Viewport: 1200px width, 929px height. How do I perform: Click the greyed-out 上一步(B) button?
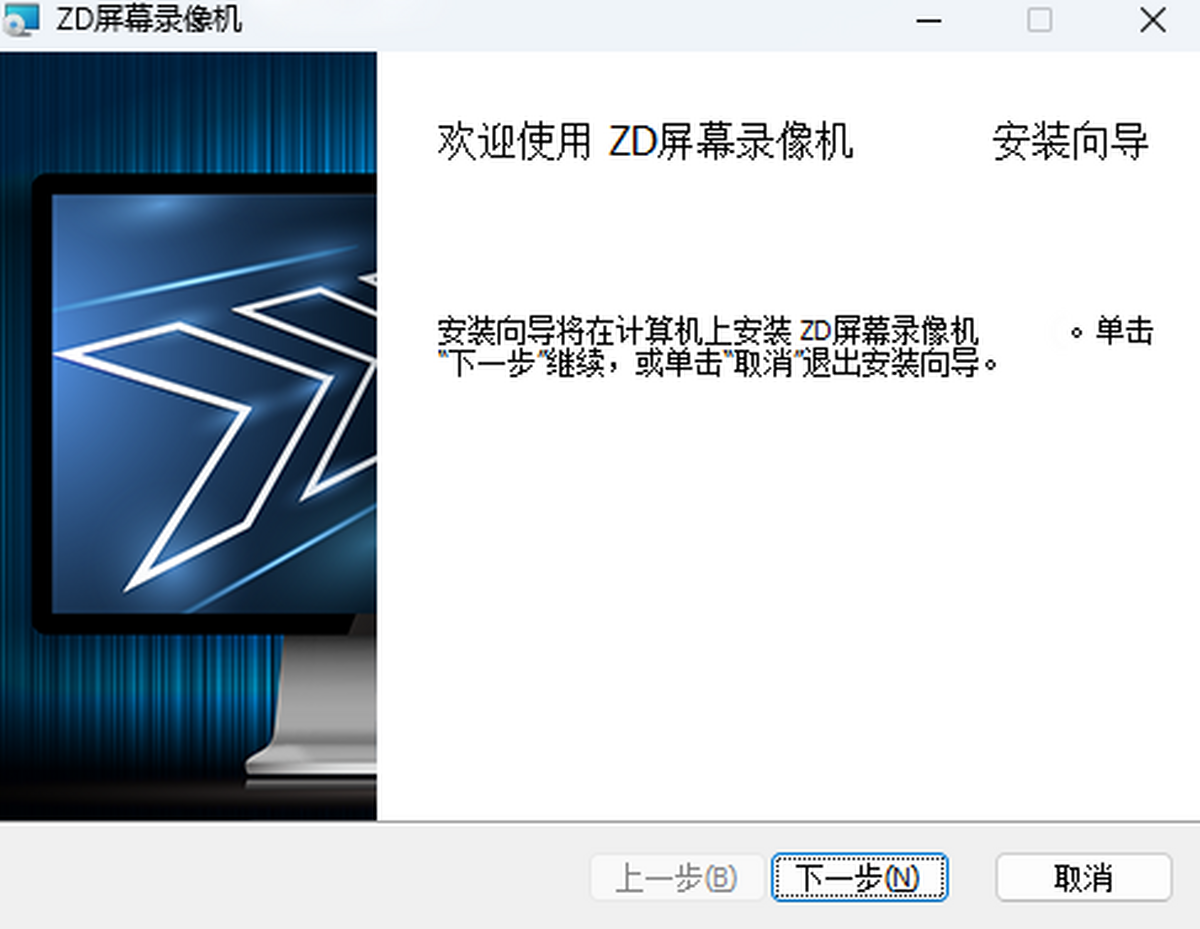point(676,878)
